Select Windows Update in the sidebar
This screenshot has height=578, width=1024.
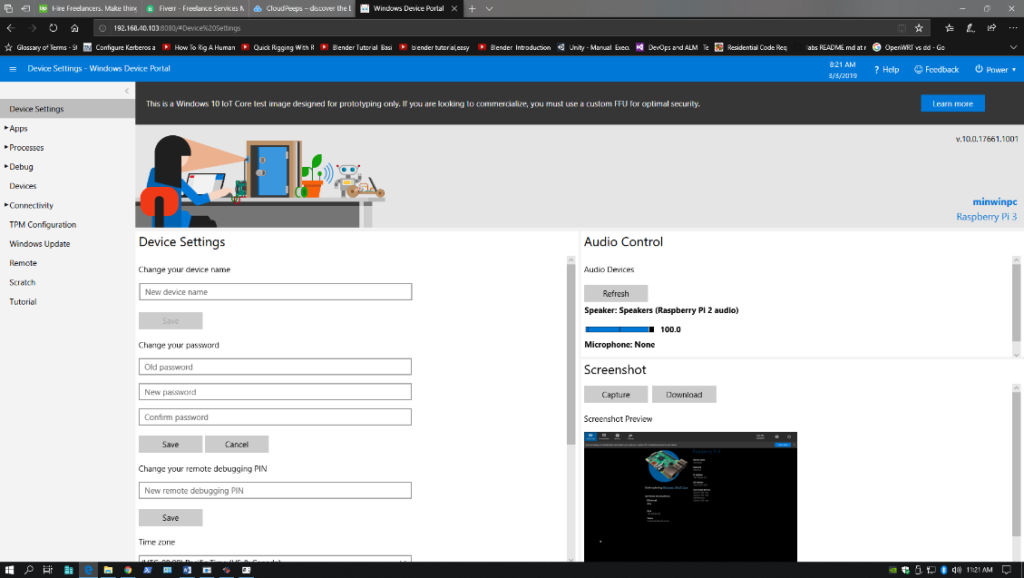coord(41,243)
